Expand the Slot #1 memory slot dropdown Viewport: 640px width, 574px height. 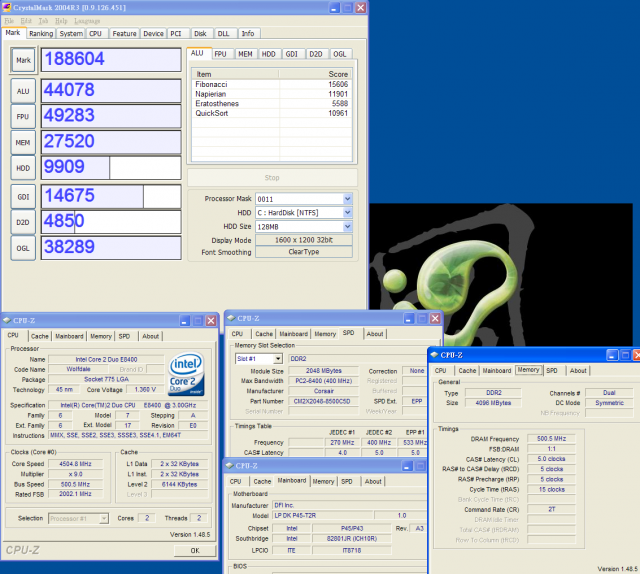click(x=278, y=359)
